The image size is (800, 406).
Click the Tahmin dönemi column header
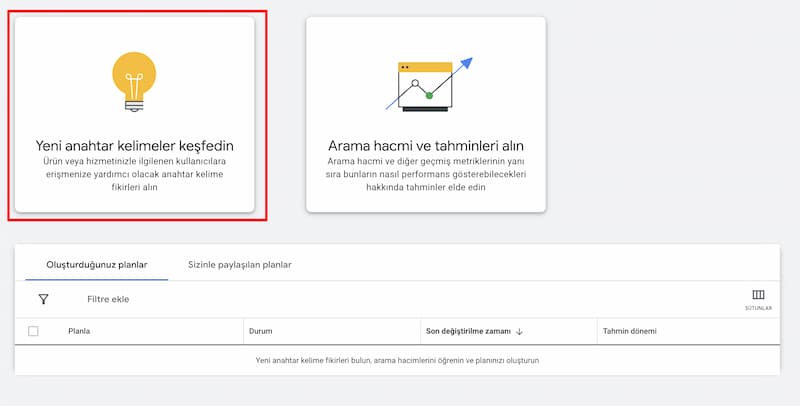pyautogui.click(x=629, y=331)
